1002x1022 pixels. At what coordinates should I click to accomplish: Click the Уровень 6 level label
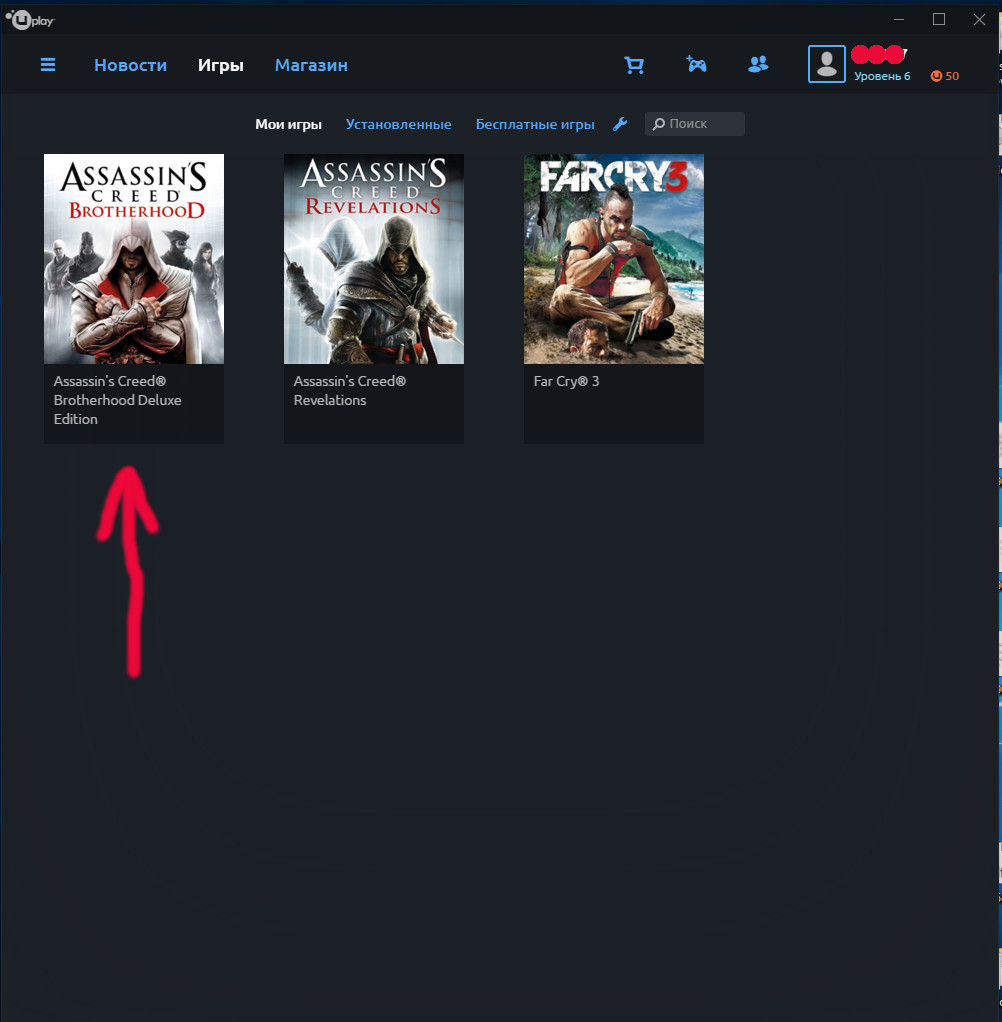(x=882, y=76)
